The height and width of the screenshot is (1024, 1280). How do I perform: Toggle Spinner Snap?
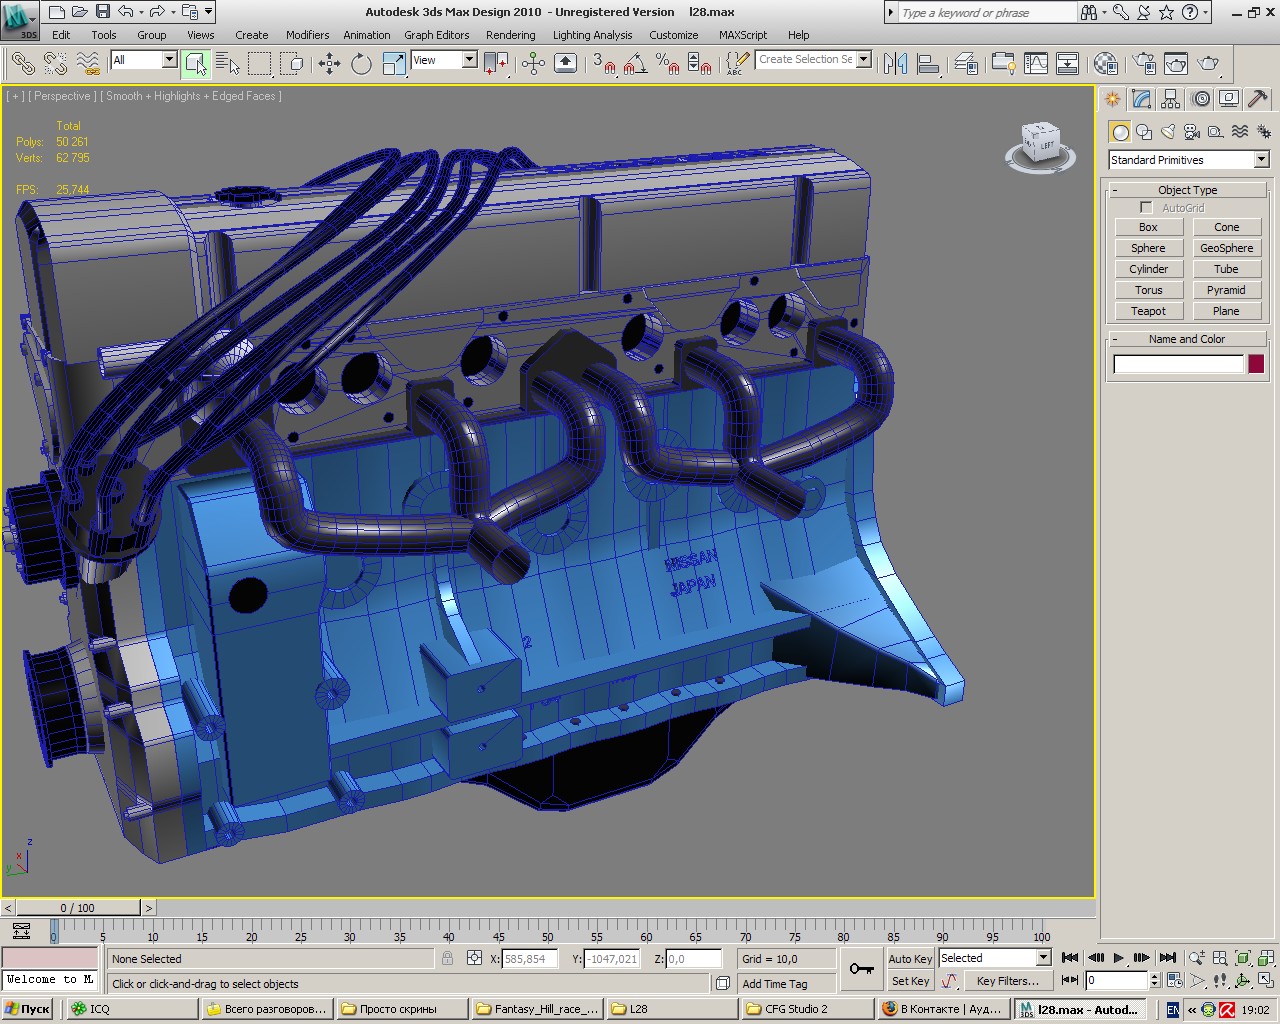click(700, 63)
